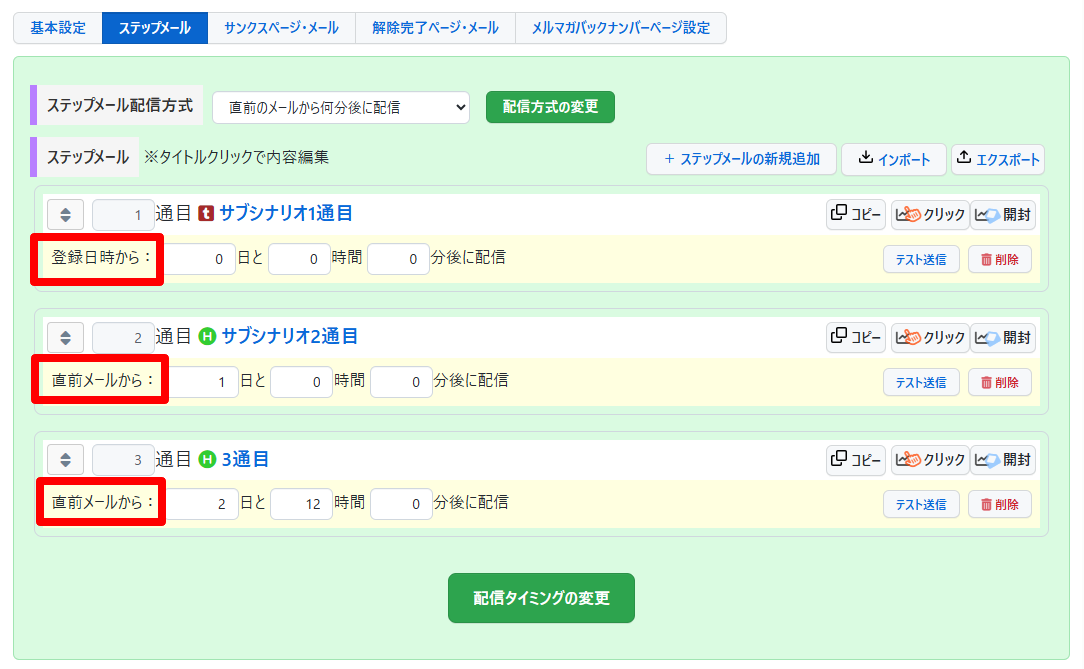1084x669 pixels.
Task: Focus the hours field of 3通目 mail
Action: (x=301, y=504)
